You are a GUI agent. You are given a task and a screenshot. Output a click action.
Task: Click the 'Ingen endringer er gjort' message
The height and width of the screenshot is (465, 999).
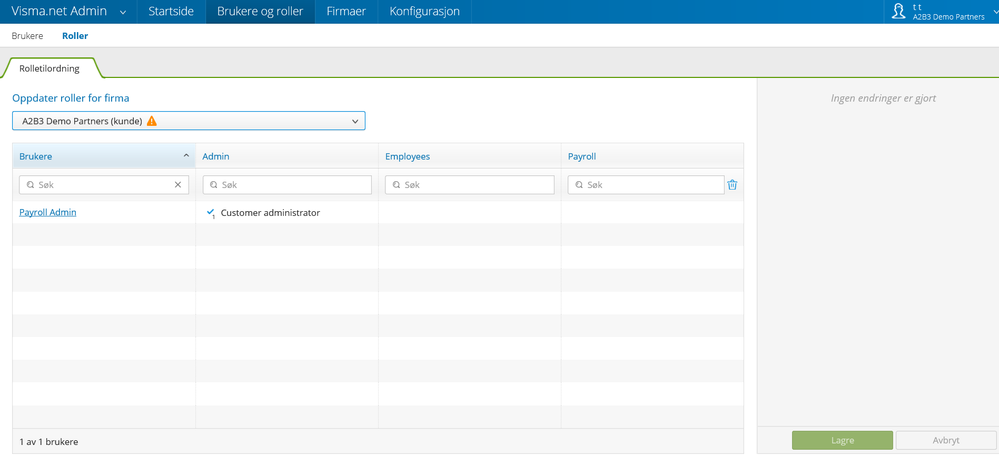coord(883,99)
